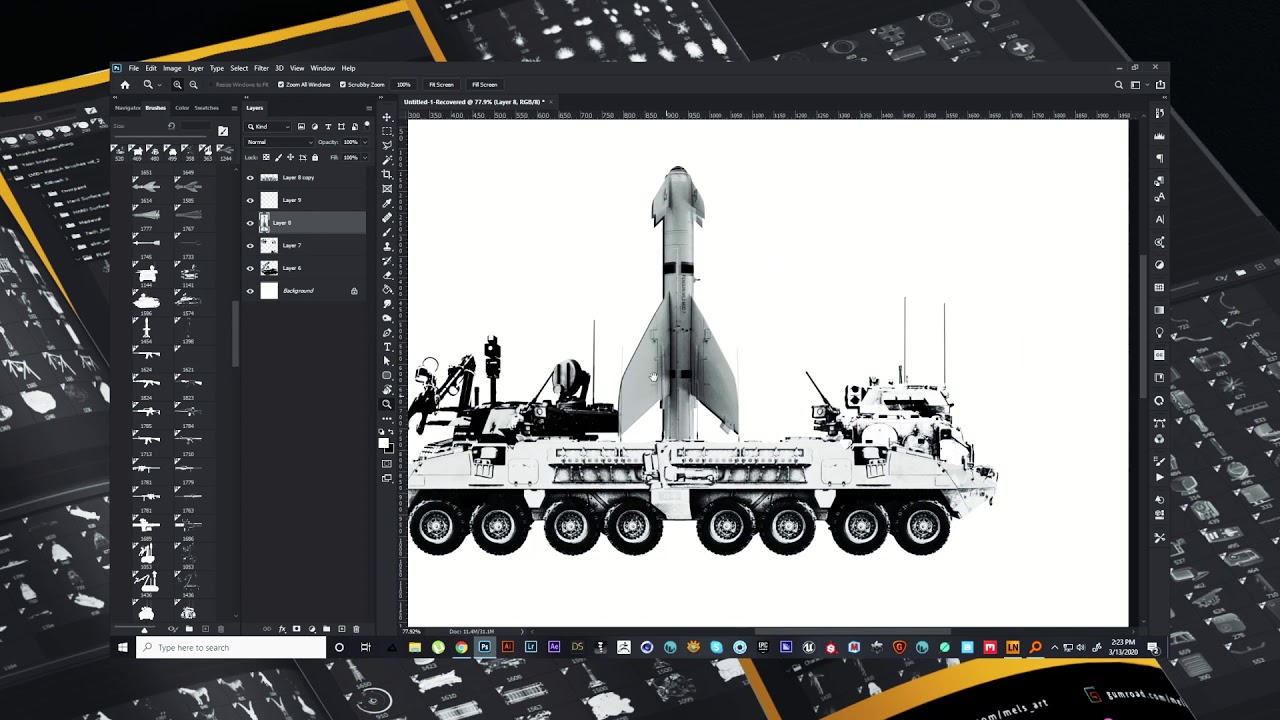The width and height of the screenshot is (1280, 720).
Task: Select the Move tool
Action: pos(387,117)
